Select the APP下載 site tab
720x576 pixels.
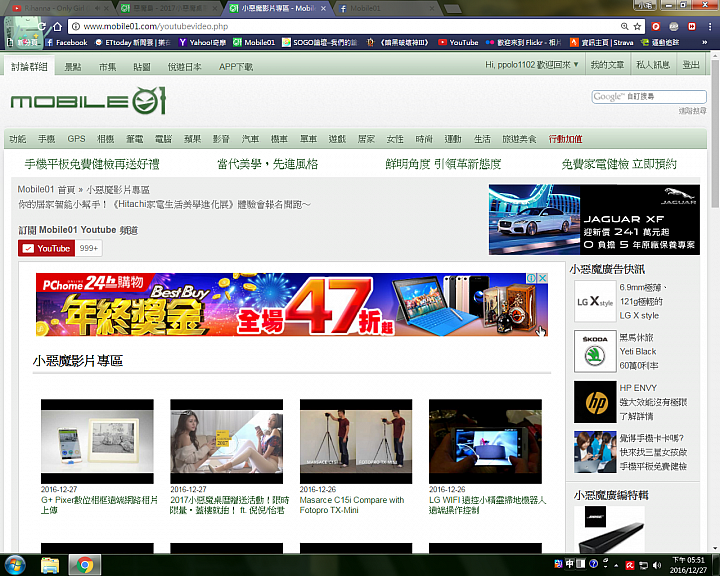(x=236, y=67)
